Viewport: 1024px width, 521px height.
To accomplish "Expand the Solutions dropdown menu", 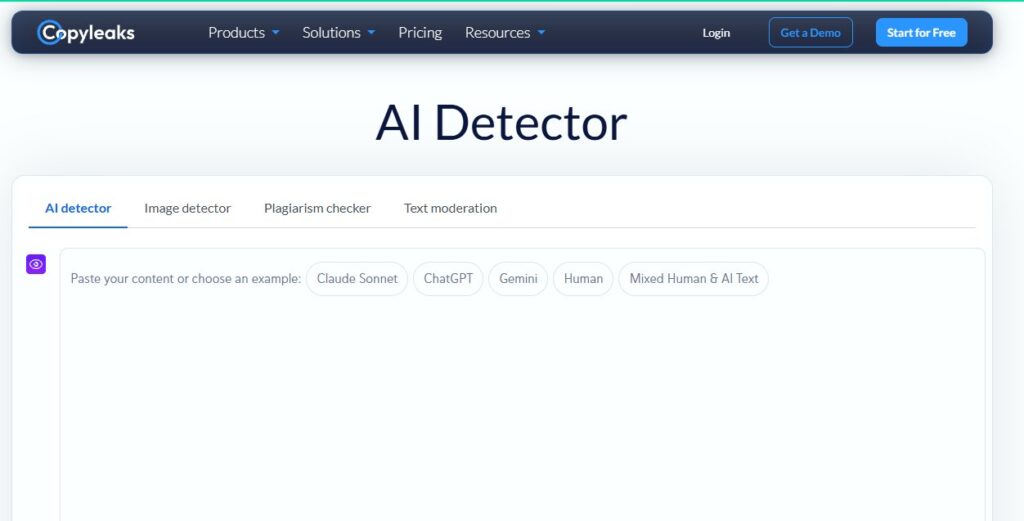I will (338, 33).
